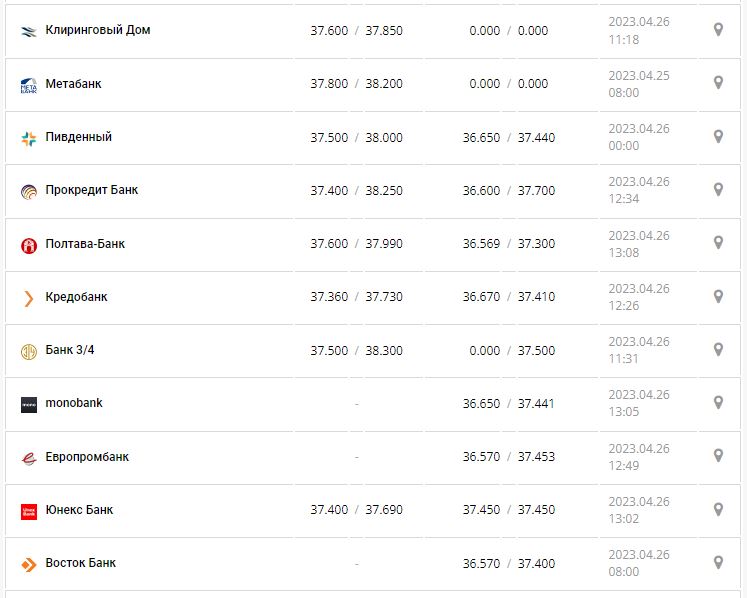
Task: Click the map pin for Клиринговый Дом
Action: (x=718, y=30)
